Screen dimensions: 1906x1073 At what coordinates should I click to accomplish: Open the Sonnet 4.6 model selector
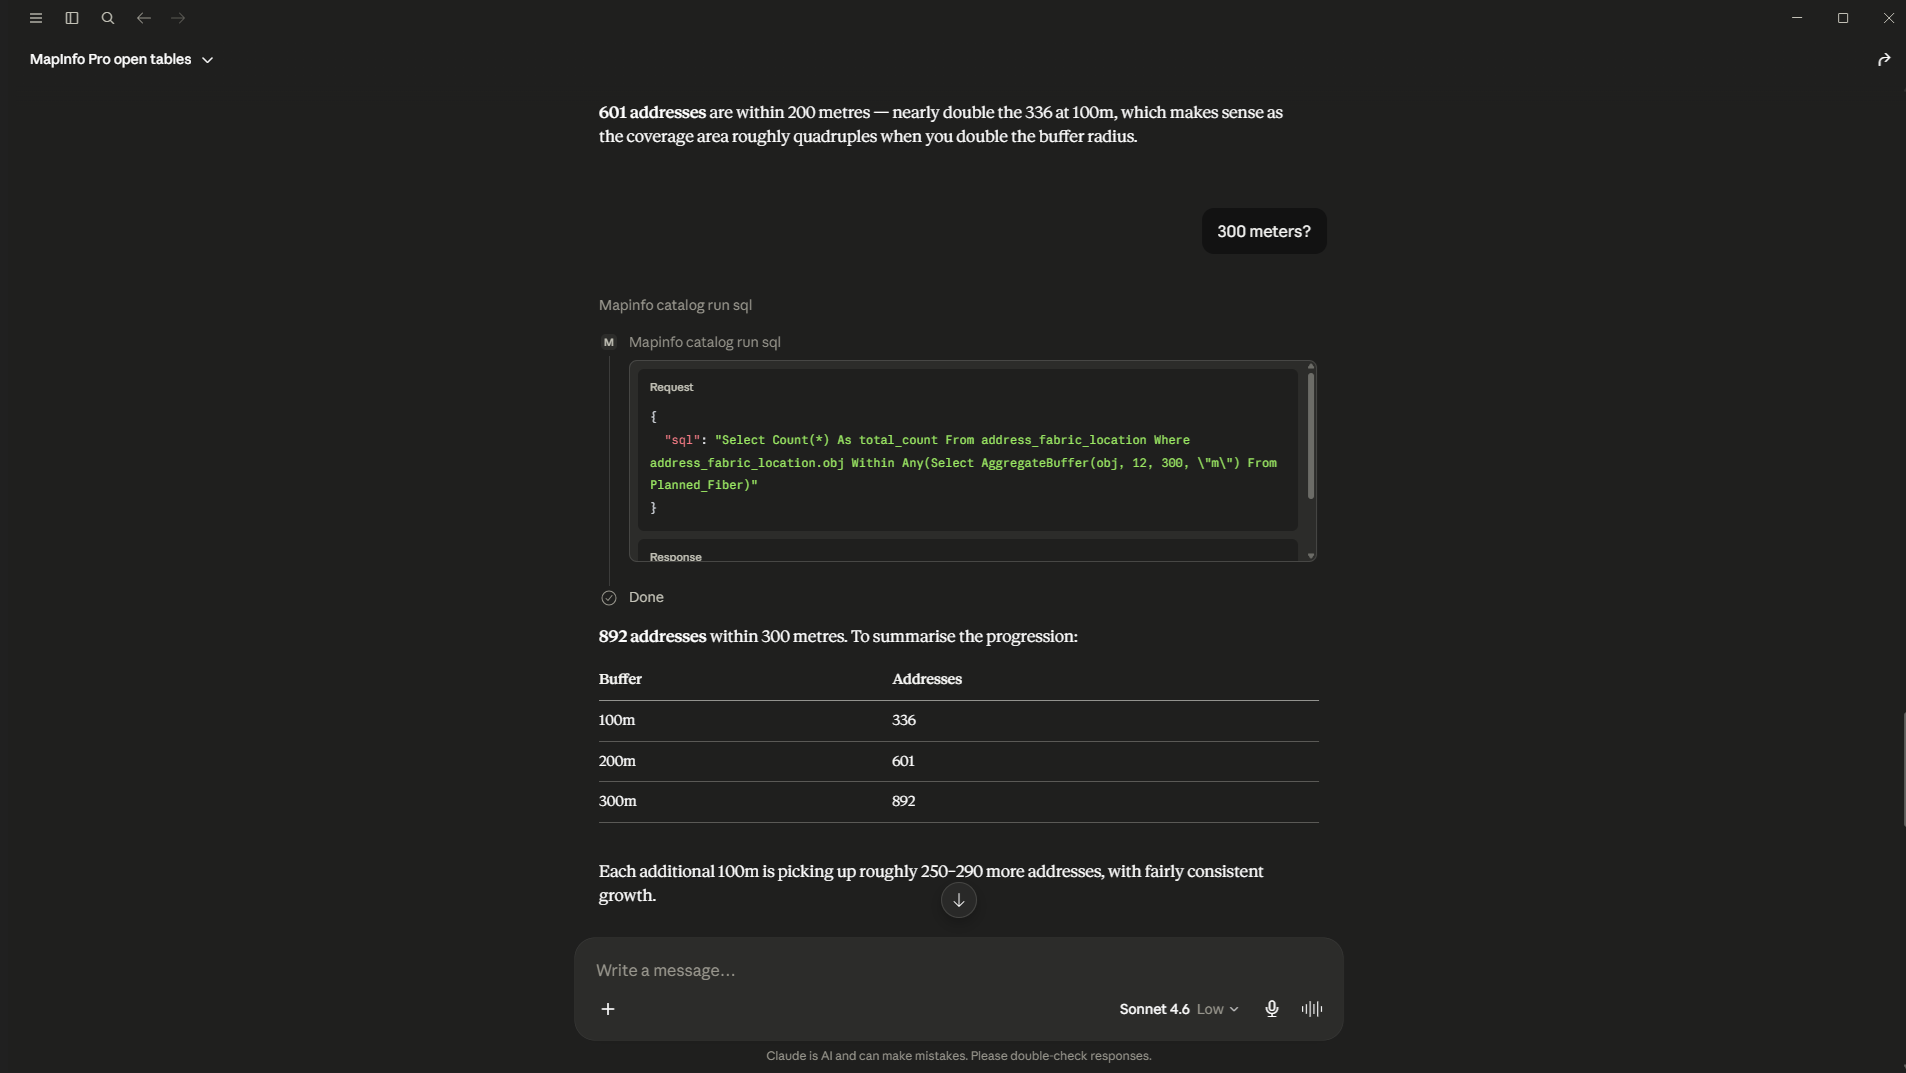[1154, 1009]
